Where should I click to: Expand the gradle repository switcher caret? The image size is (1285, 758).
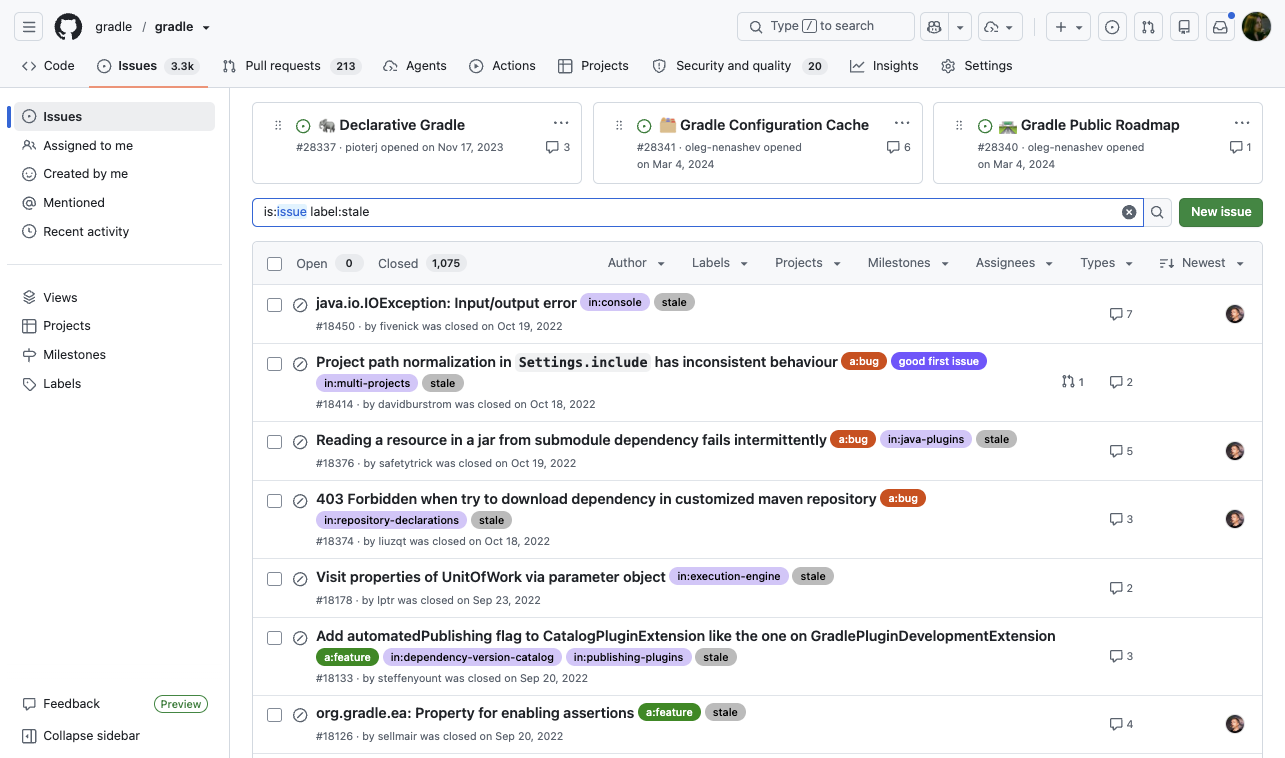click(206, 28)
